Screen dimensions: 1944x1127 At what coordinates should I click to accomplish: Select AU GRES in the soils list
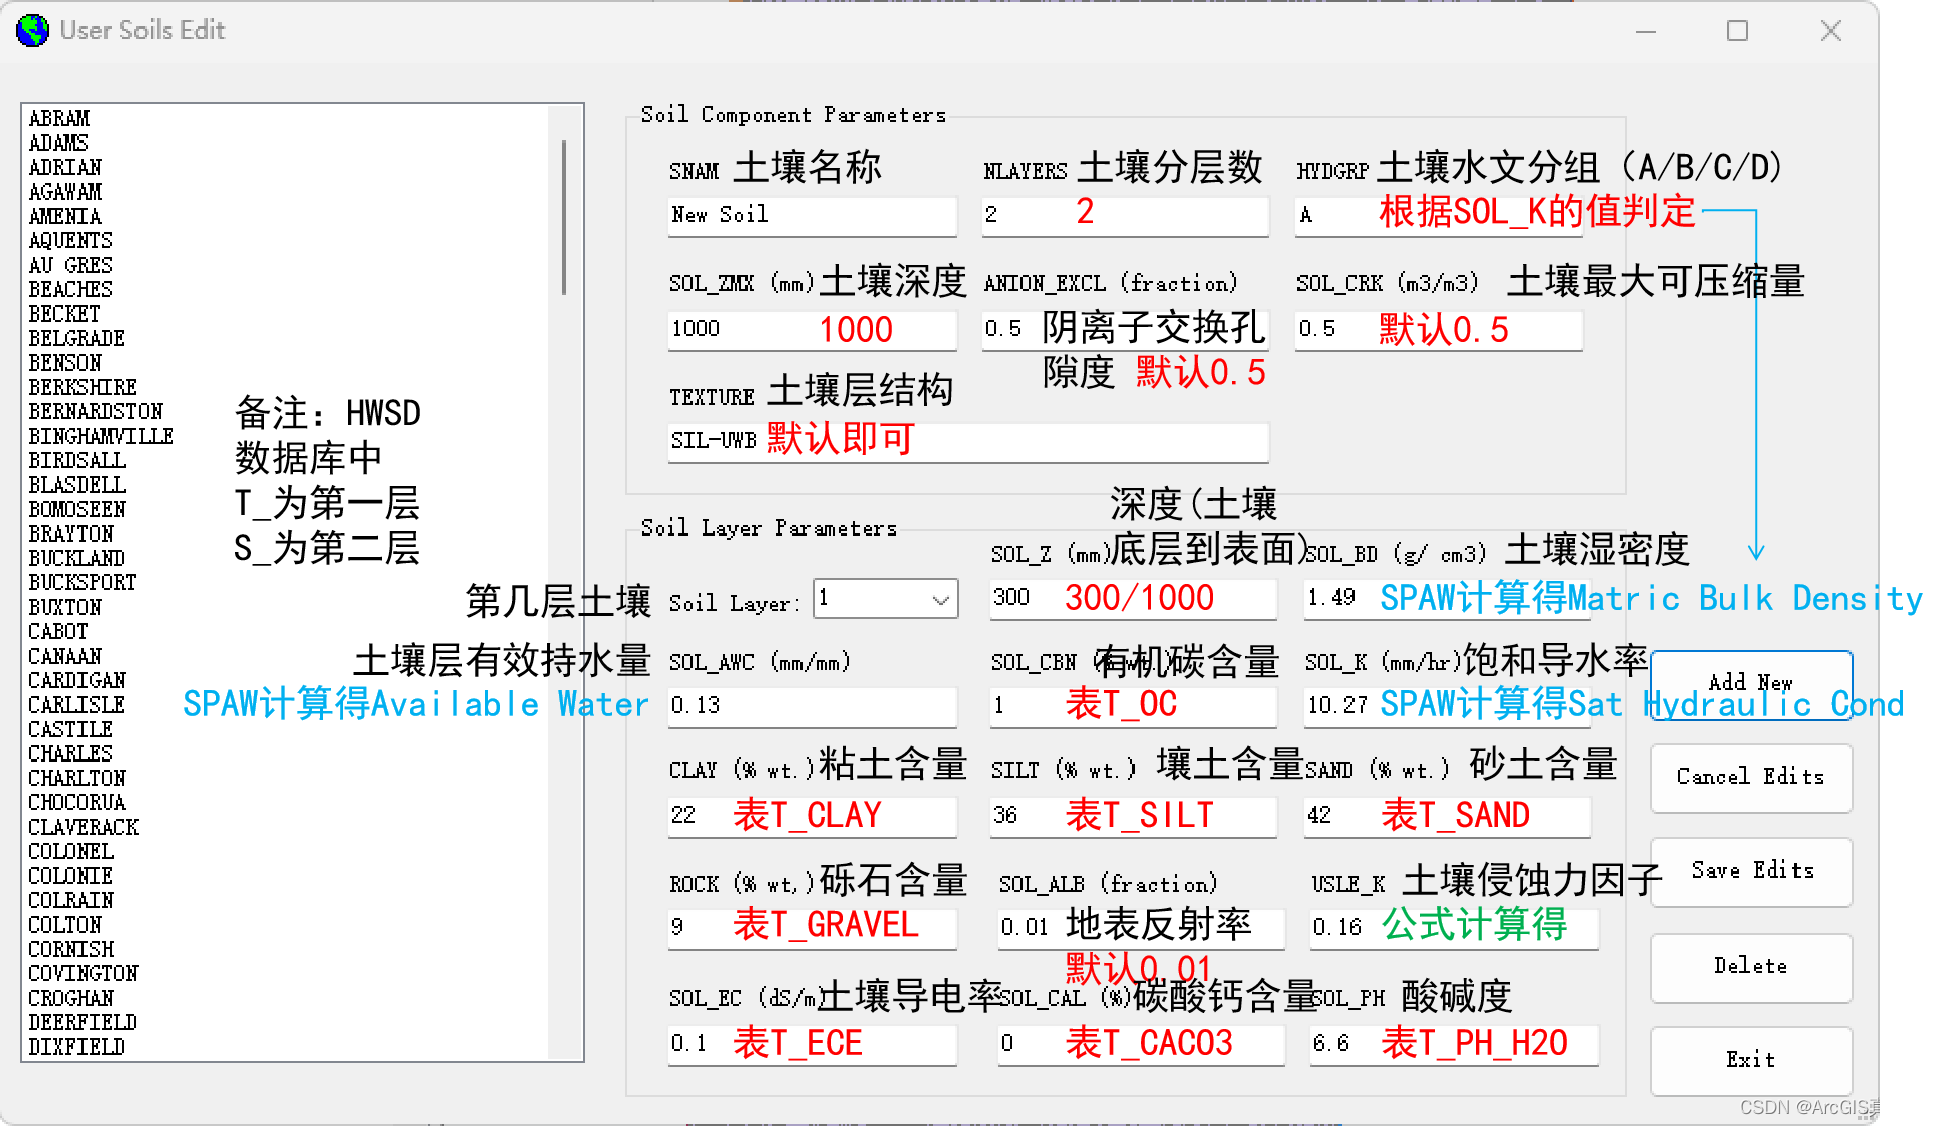click(70, 266)
